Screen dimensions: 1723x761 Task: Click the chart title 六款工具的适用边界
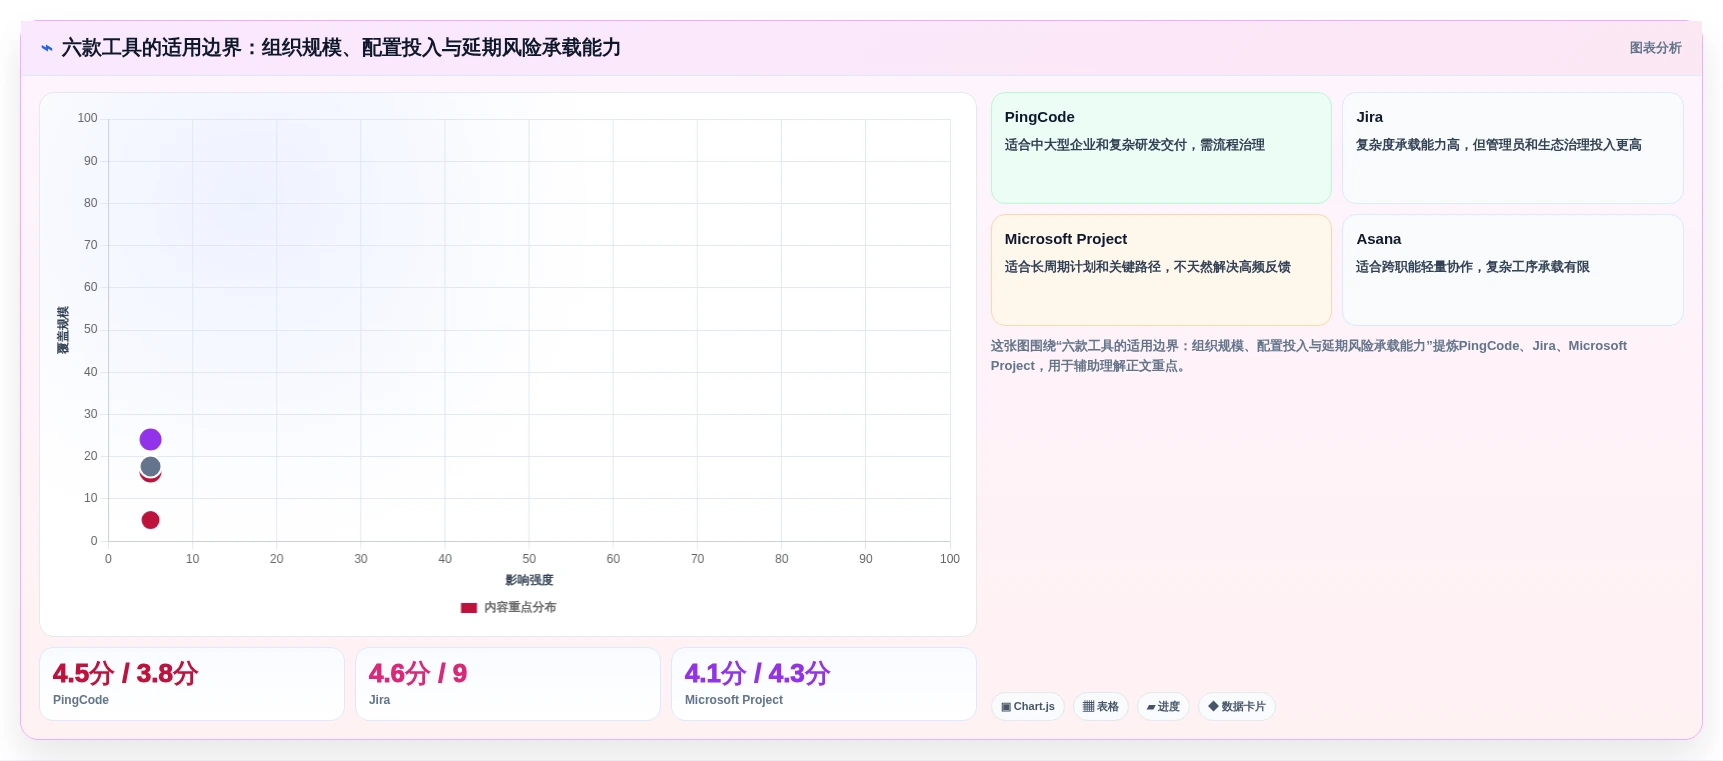[x=341, y=48]
